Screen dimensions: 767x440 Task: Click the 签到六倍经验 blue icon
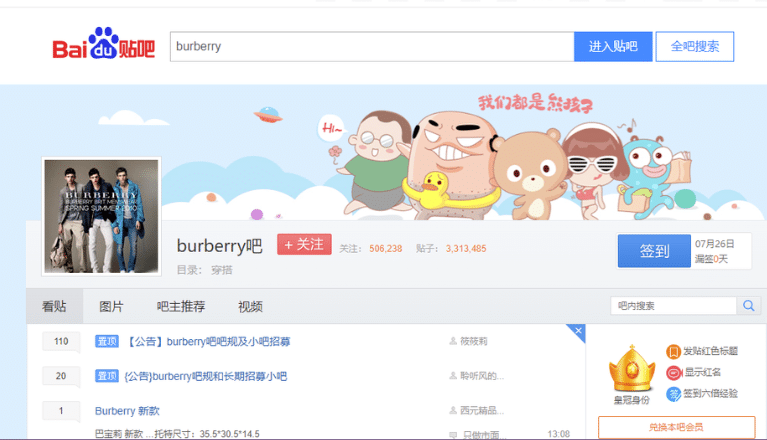click(674, 394)
